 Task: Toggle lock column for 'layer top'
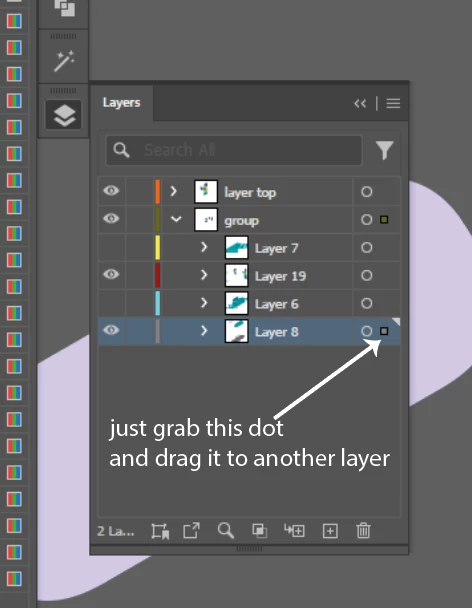[x=139, y=192]
